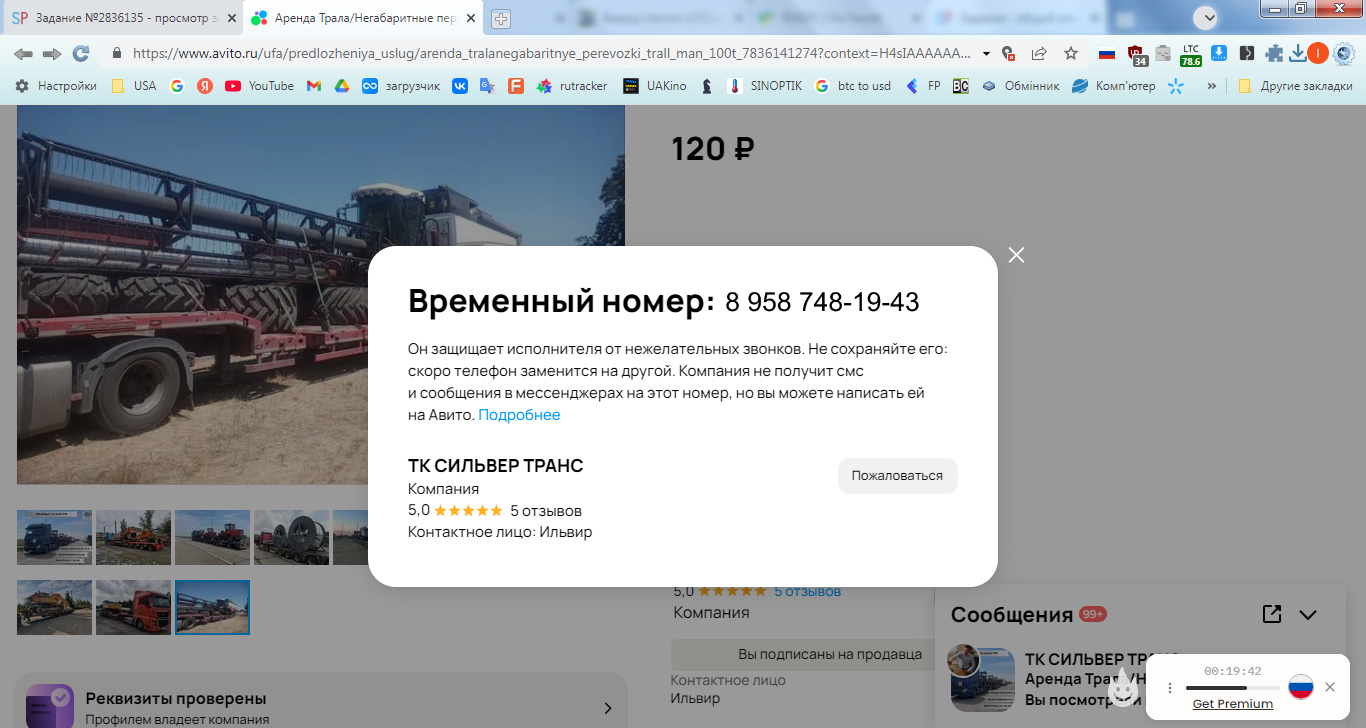Open the uBlock extension showing 34
Viewport: 1366px width, 728px height.
(1136, 54)
